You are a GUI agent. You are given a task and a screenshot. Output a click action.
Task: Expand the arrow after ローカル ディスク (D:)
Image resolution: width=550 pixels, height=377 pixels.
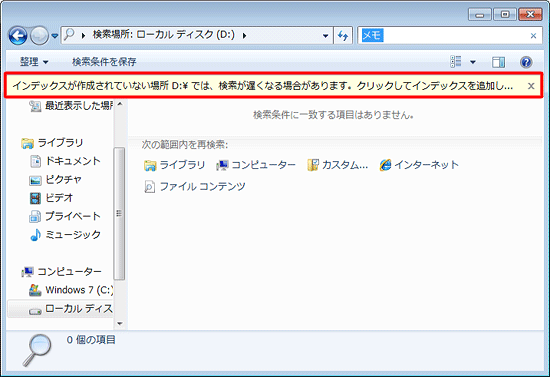click(x=244, y=35)
